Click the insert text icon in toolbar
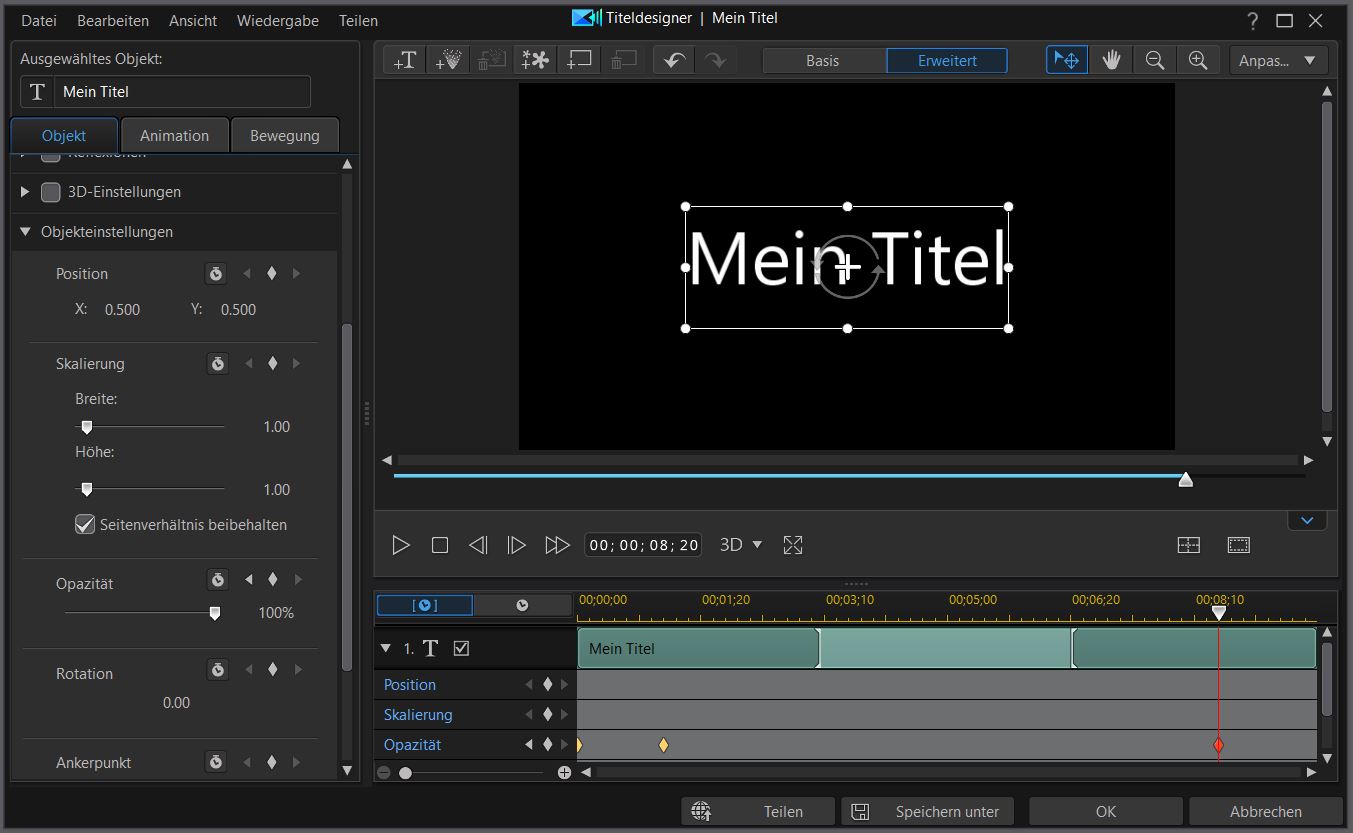 pyautogui.click(x=405, y=60)
